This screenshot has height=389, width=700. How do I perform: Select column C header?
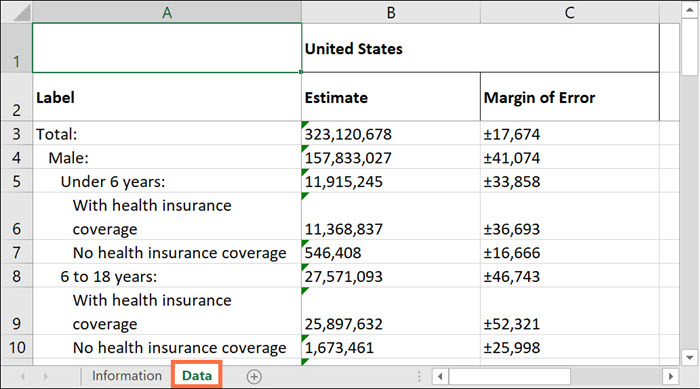570,12
